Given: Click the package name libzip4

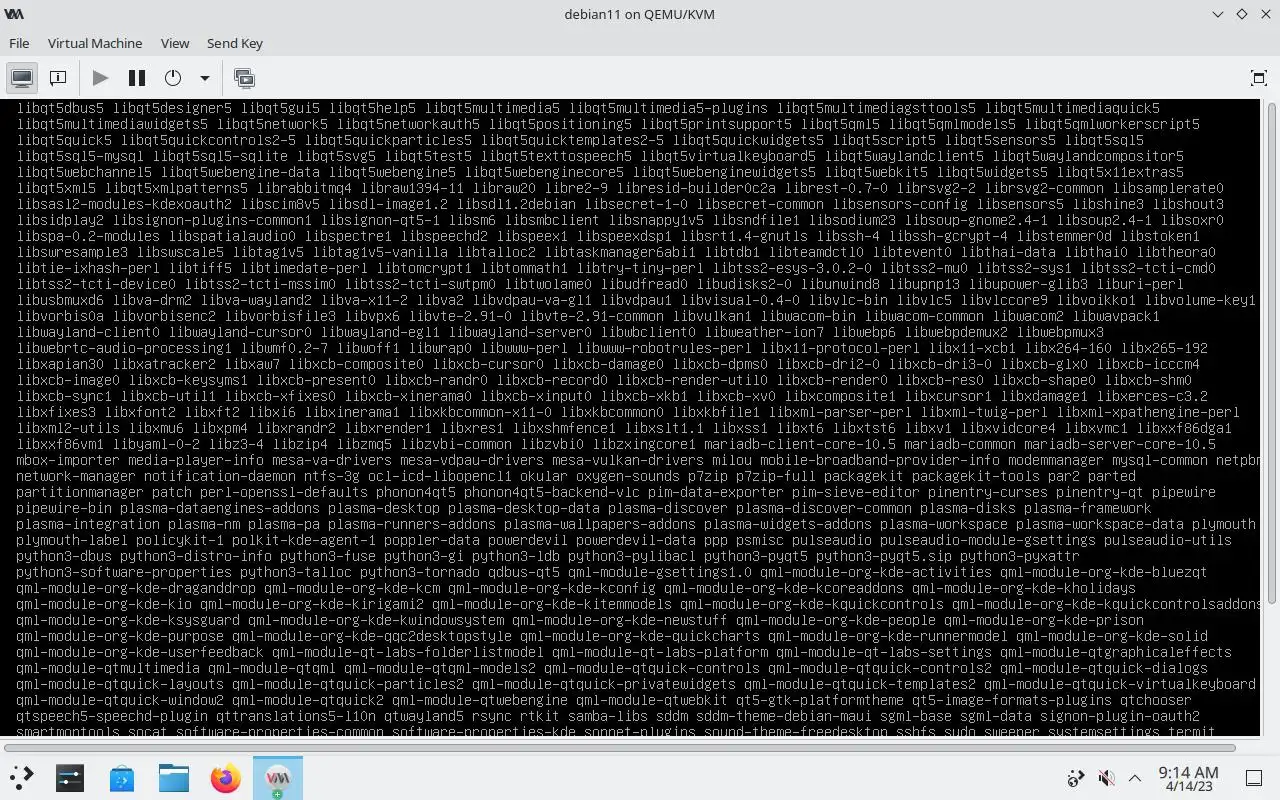Looking at the screenshot, I should pos(300,444).
